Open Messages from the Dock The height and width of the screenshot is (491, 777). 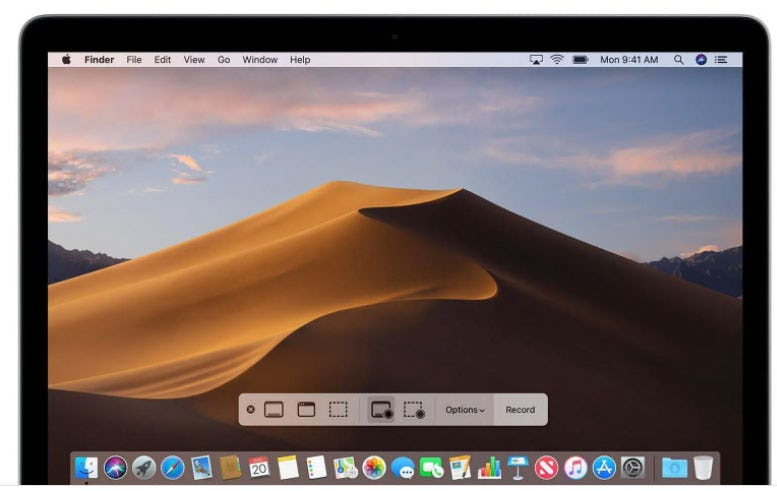point(403,468)
